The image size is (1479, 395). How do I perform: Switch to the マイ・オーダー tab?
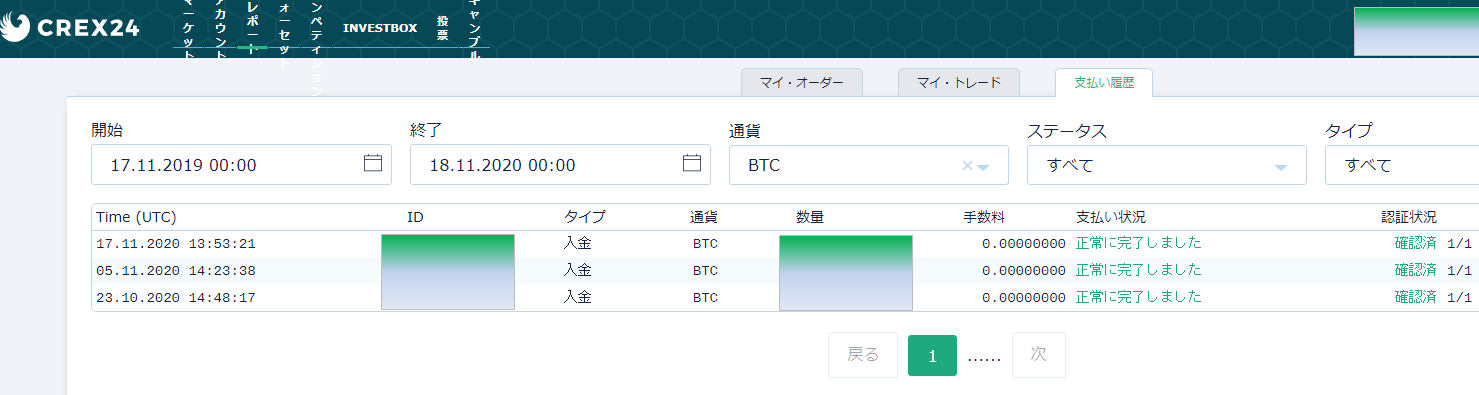[x=802, y=83]
